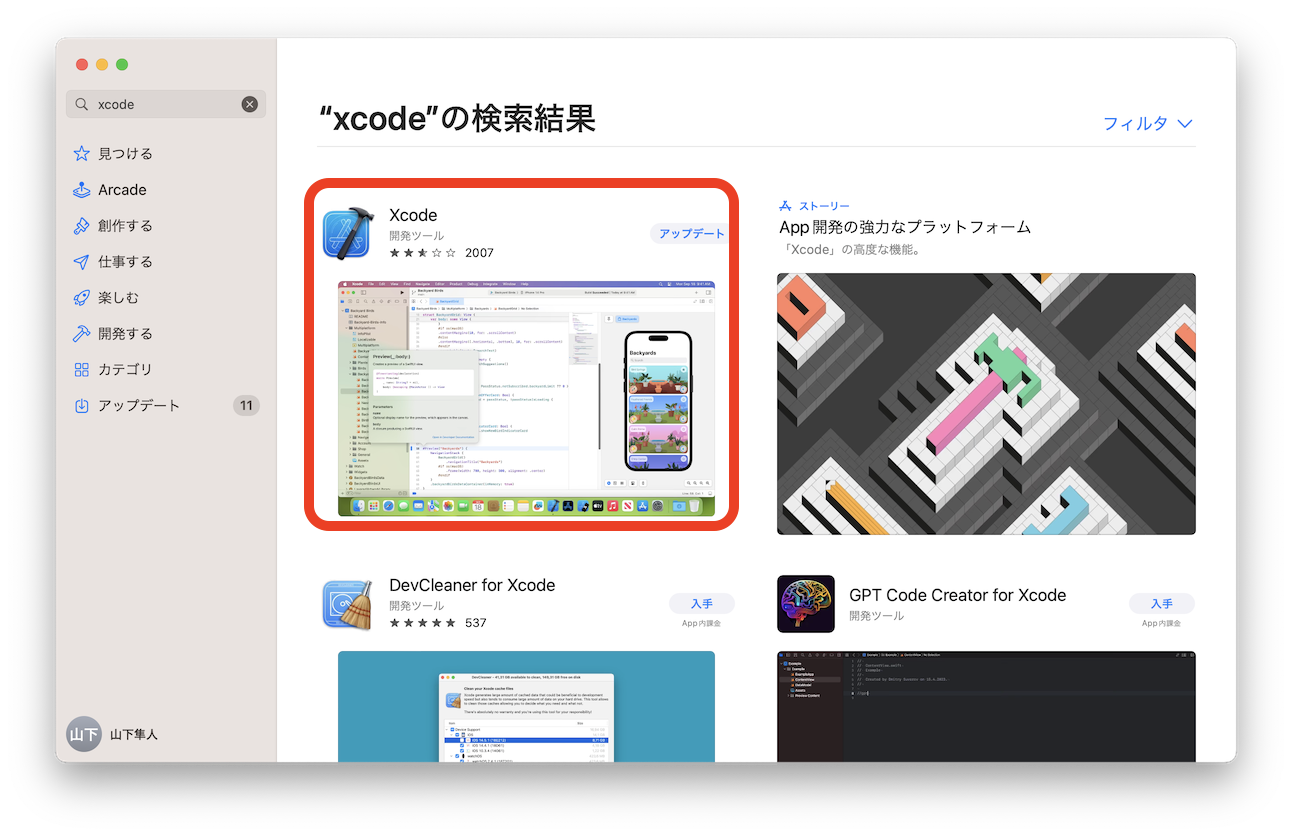The height and width of the screenshot is (836, 1292).
Task: Open the Xcode screenshot preview
Action: point(526,398)
